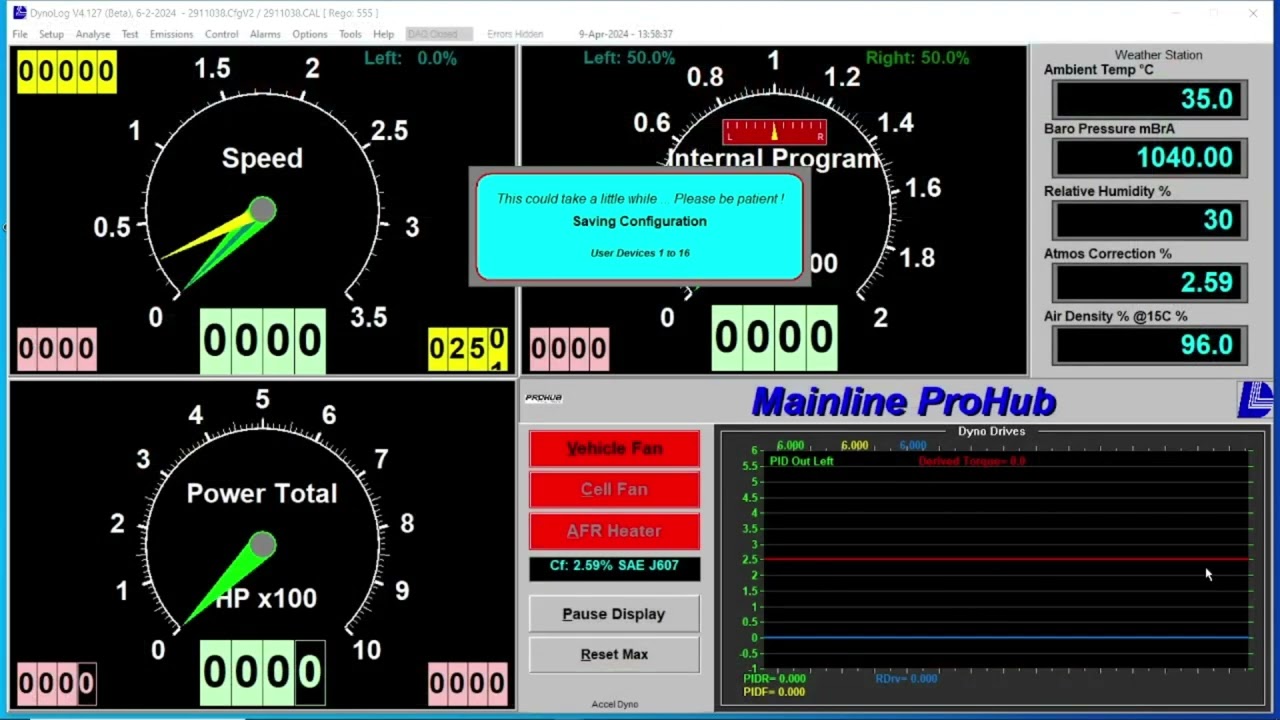
Task: Click the Cf: 2.59% SAE J607 readout
Action: tap(614, 566)
